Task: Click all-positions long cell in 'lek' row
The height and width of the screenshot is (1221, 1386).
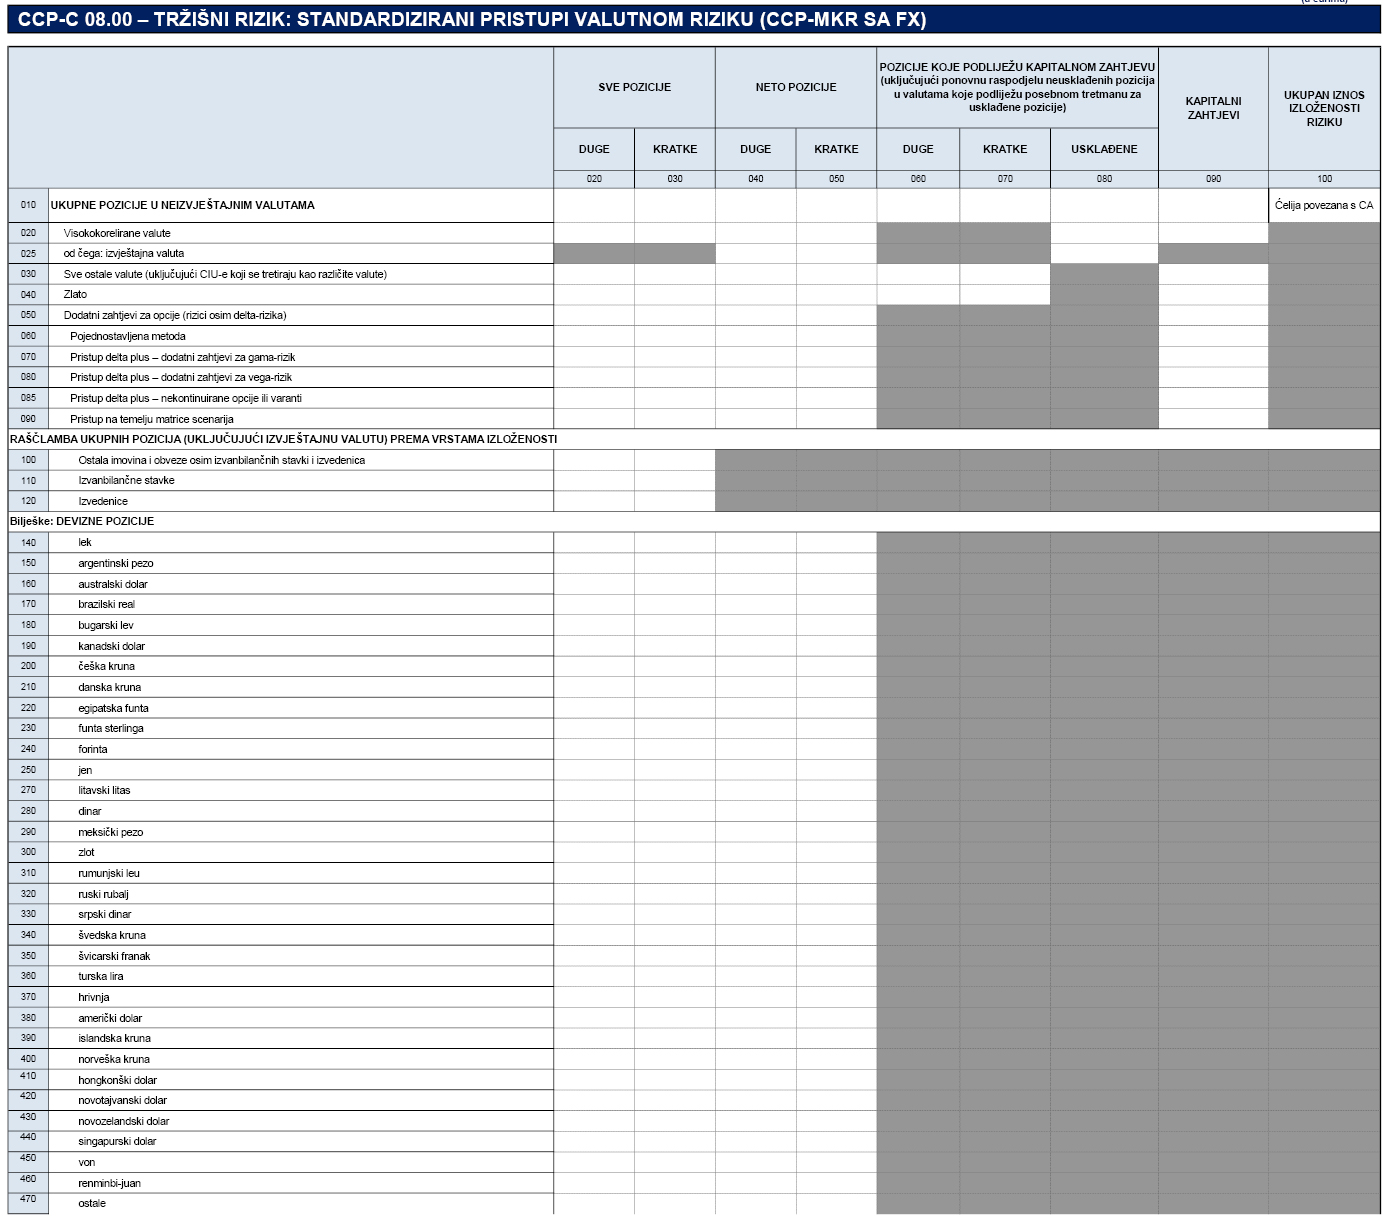Action: (x=594, y=542)
